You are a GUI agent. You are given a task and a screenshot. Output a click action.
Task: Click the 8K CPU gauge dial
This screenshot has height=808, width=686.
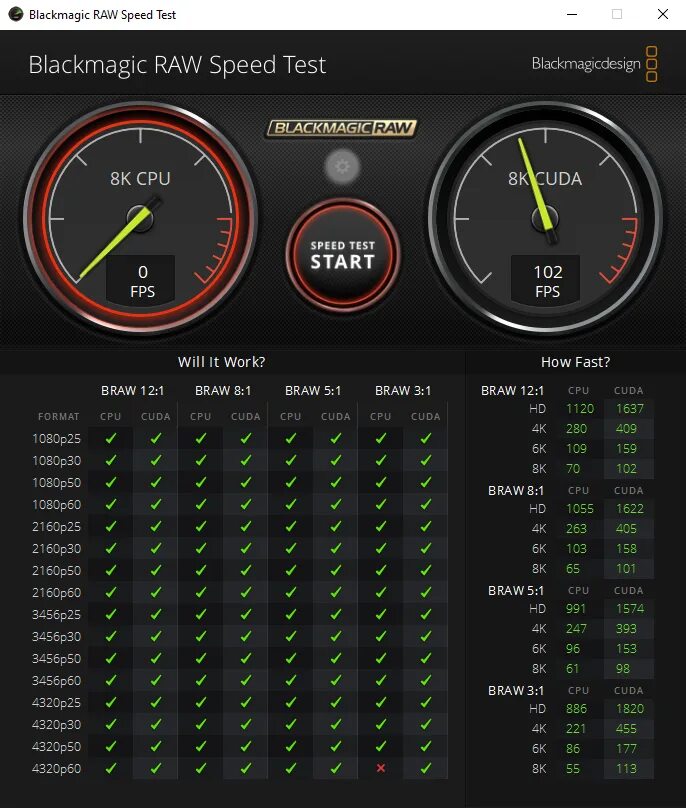click(x=140, y=218)
